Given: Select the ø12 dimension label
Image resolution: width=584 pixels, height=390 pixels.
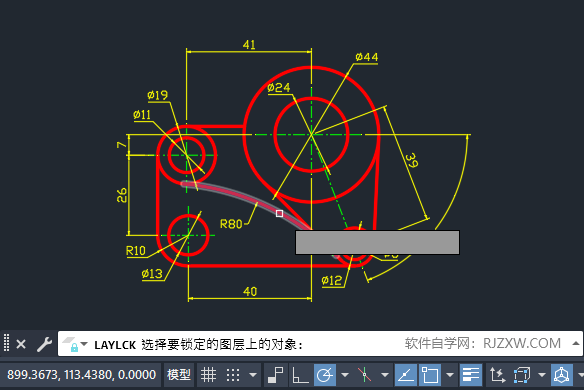Looking at the screenshot, I should point(332,280).
